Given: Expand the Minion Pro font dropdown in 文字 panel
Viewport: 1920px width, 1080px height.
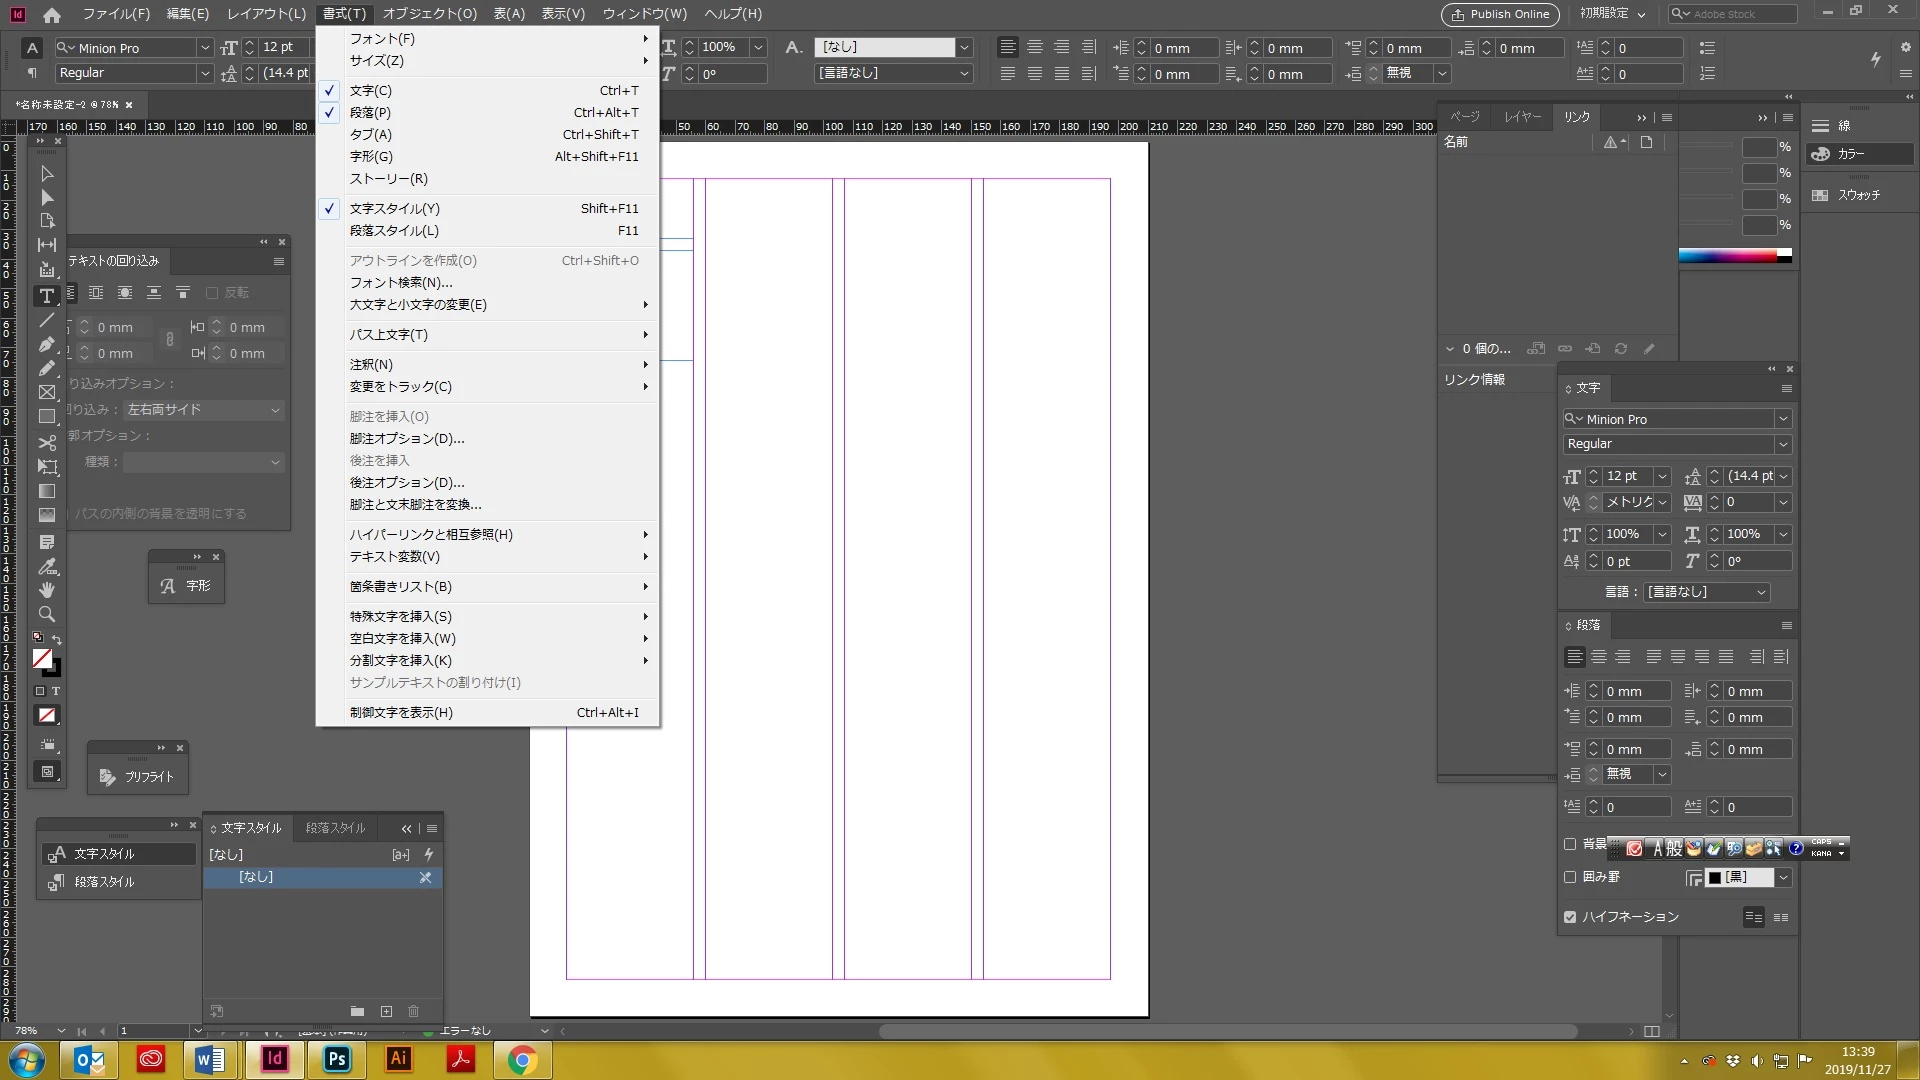Looking at the screenshot, I should 1782,419.
